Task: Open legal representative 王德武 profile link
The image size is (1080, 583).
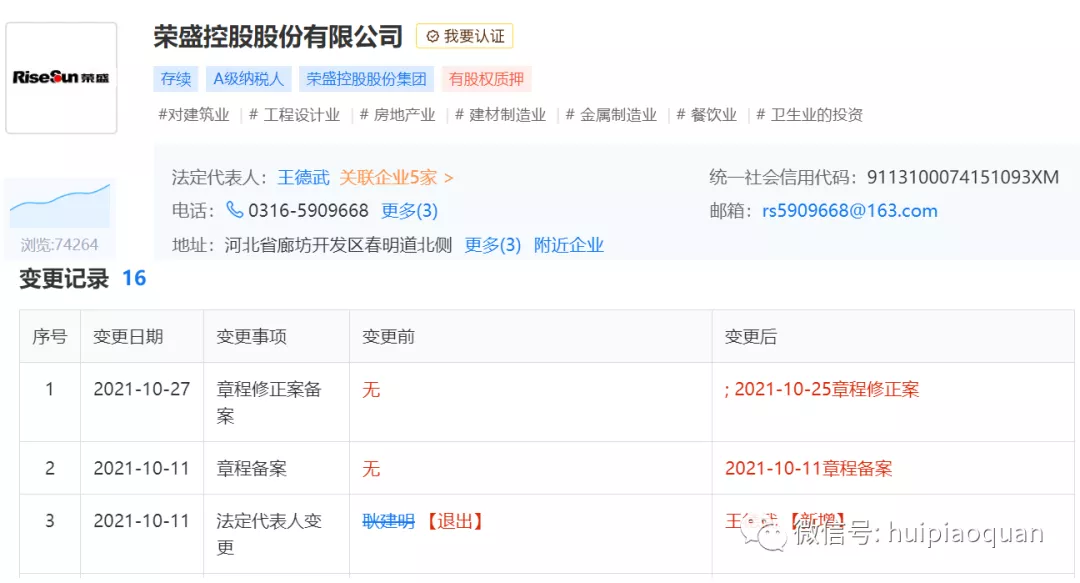Action: (303, 177)
